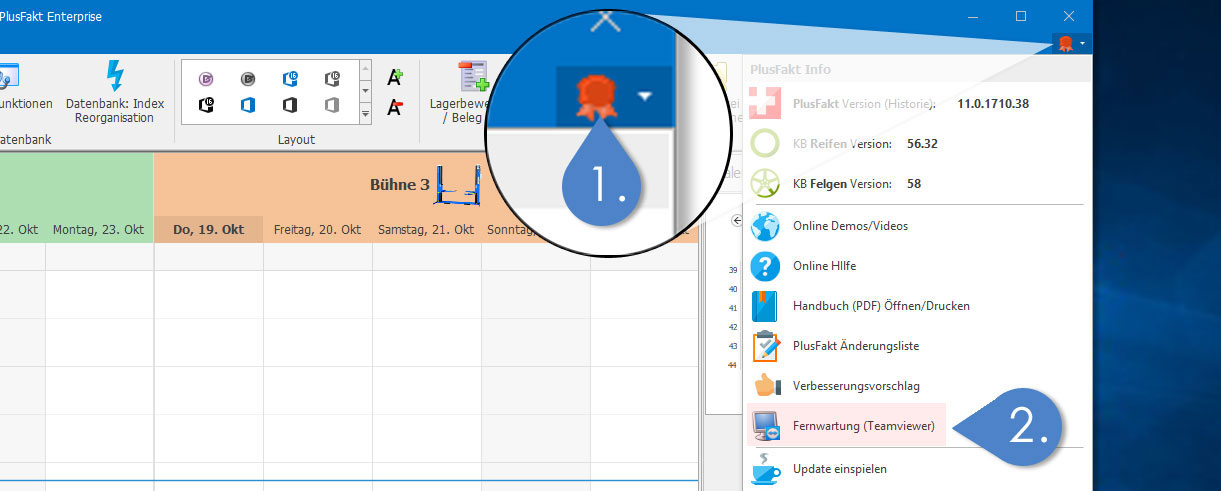Open Lagerbewegung / Beleg

tap(460, 92)
